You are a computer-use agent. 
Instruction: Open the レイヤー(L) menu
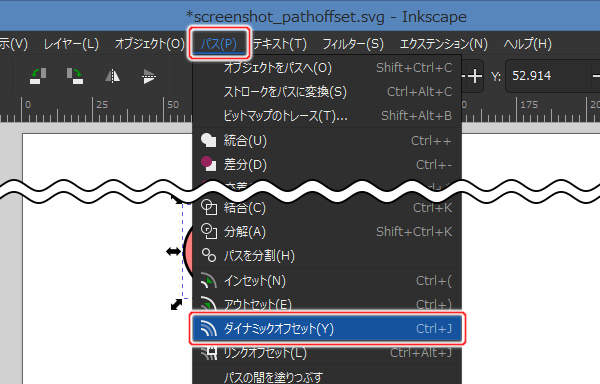point(71,44)
